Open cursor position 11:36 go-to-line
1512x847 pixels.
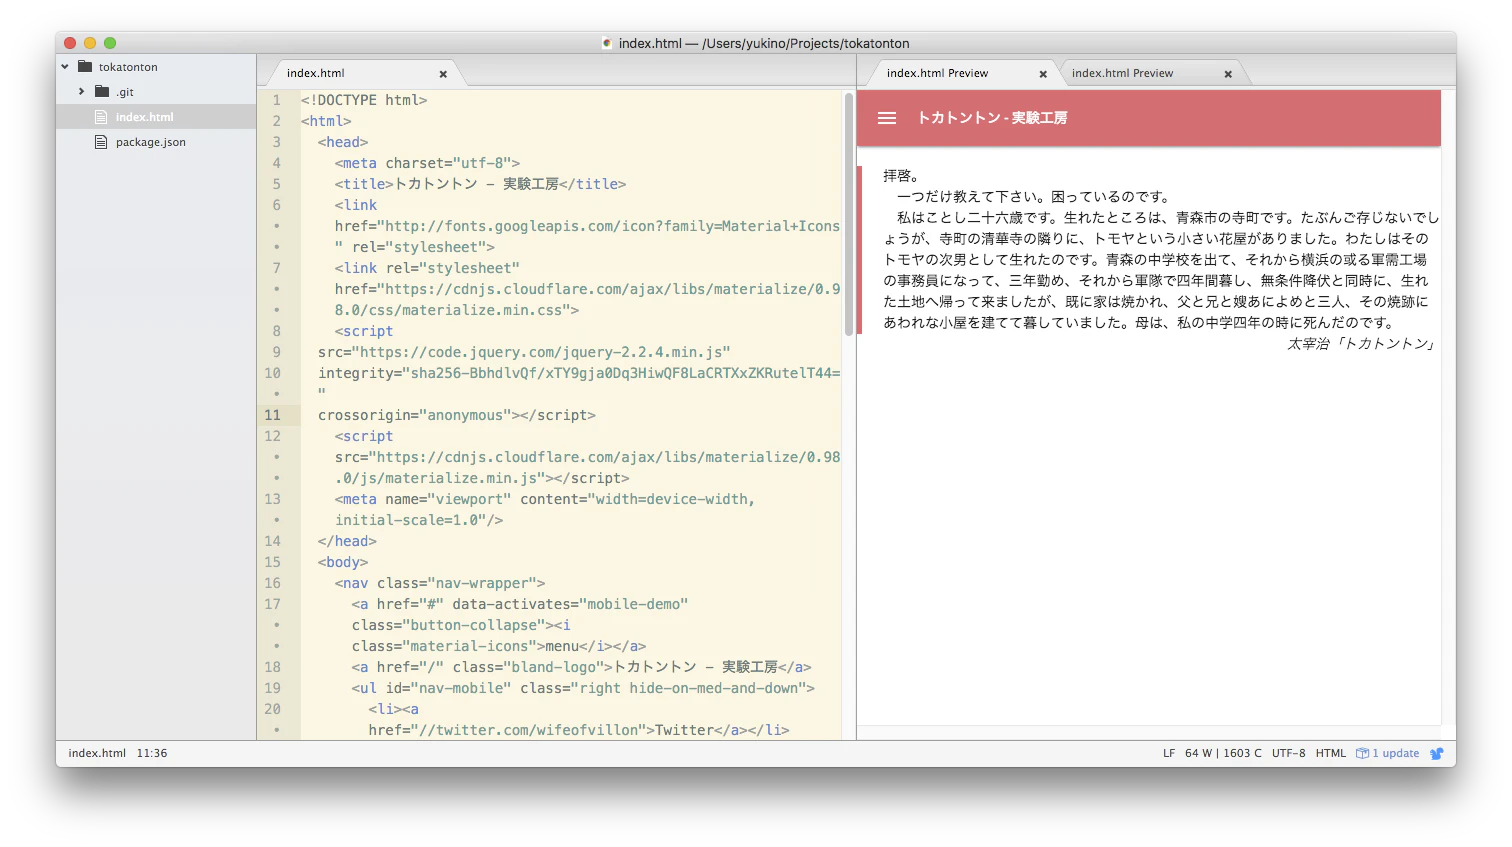pyautogui.click(x=152, y=753)
